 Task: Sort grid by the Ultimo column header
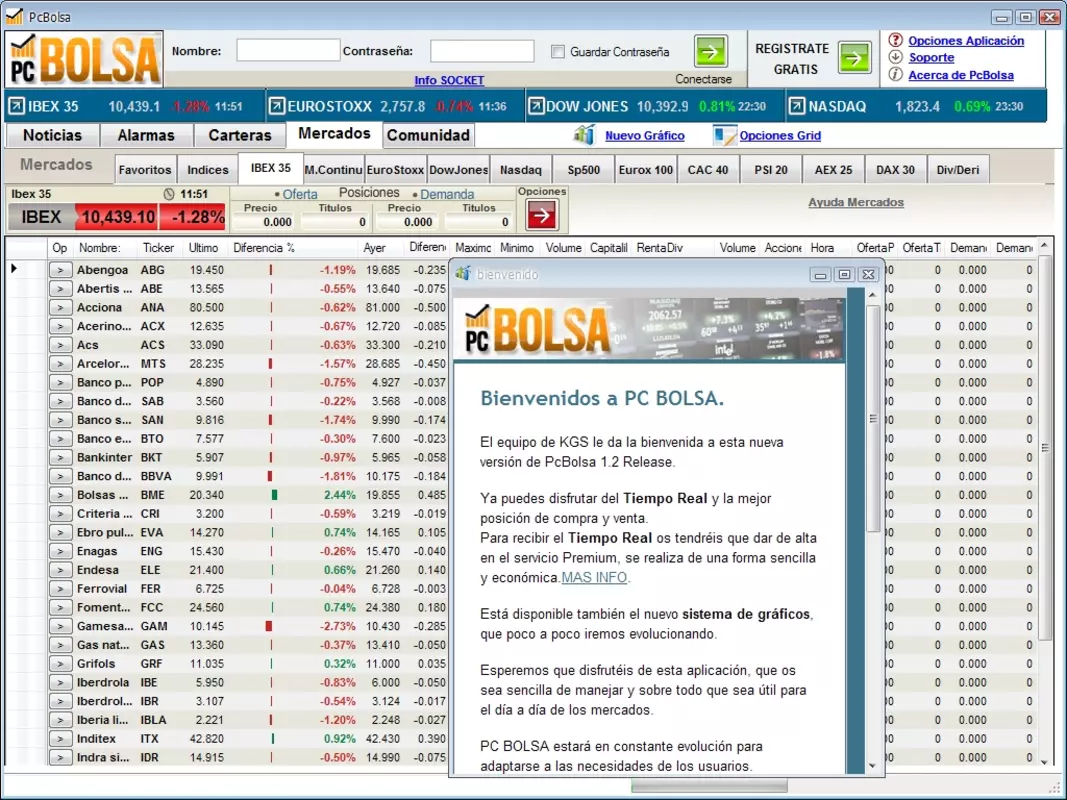tap(203, 248)
